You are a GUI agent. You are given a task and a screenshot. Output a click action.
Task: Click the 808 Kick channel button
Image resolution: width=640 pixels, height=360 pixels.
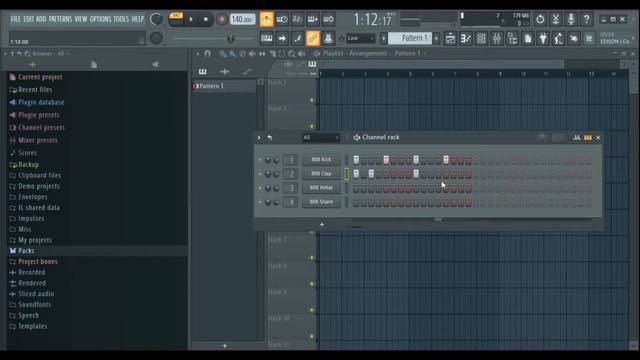click(x=321, y=160)
